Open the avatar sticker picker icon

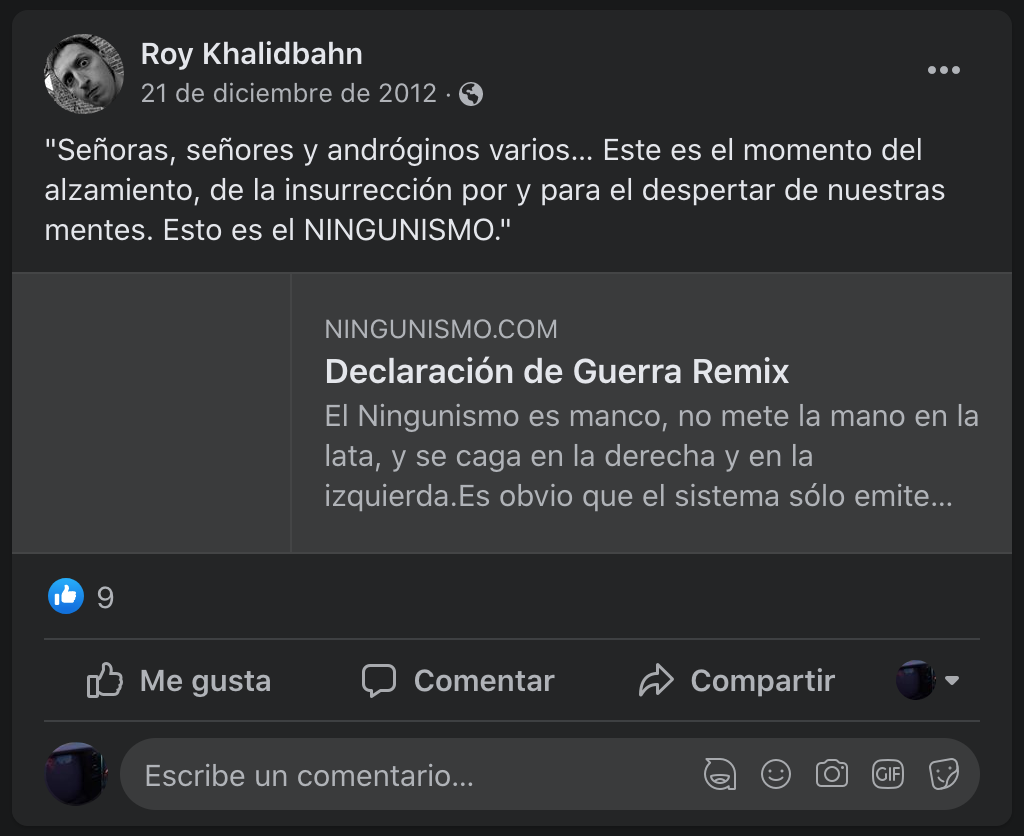(721, 774)
